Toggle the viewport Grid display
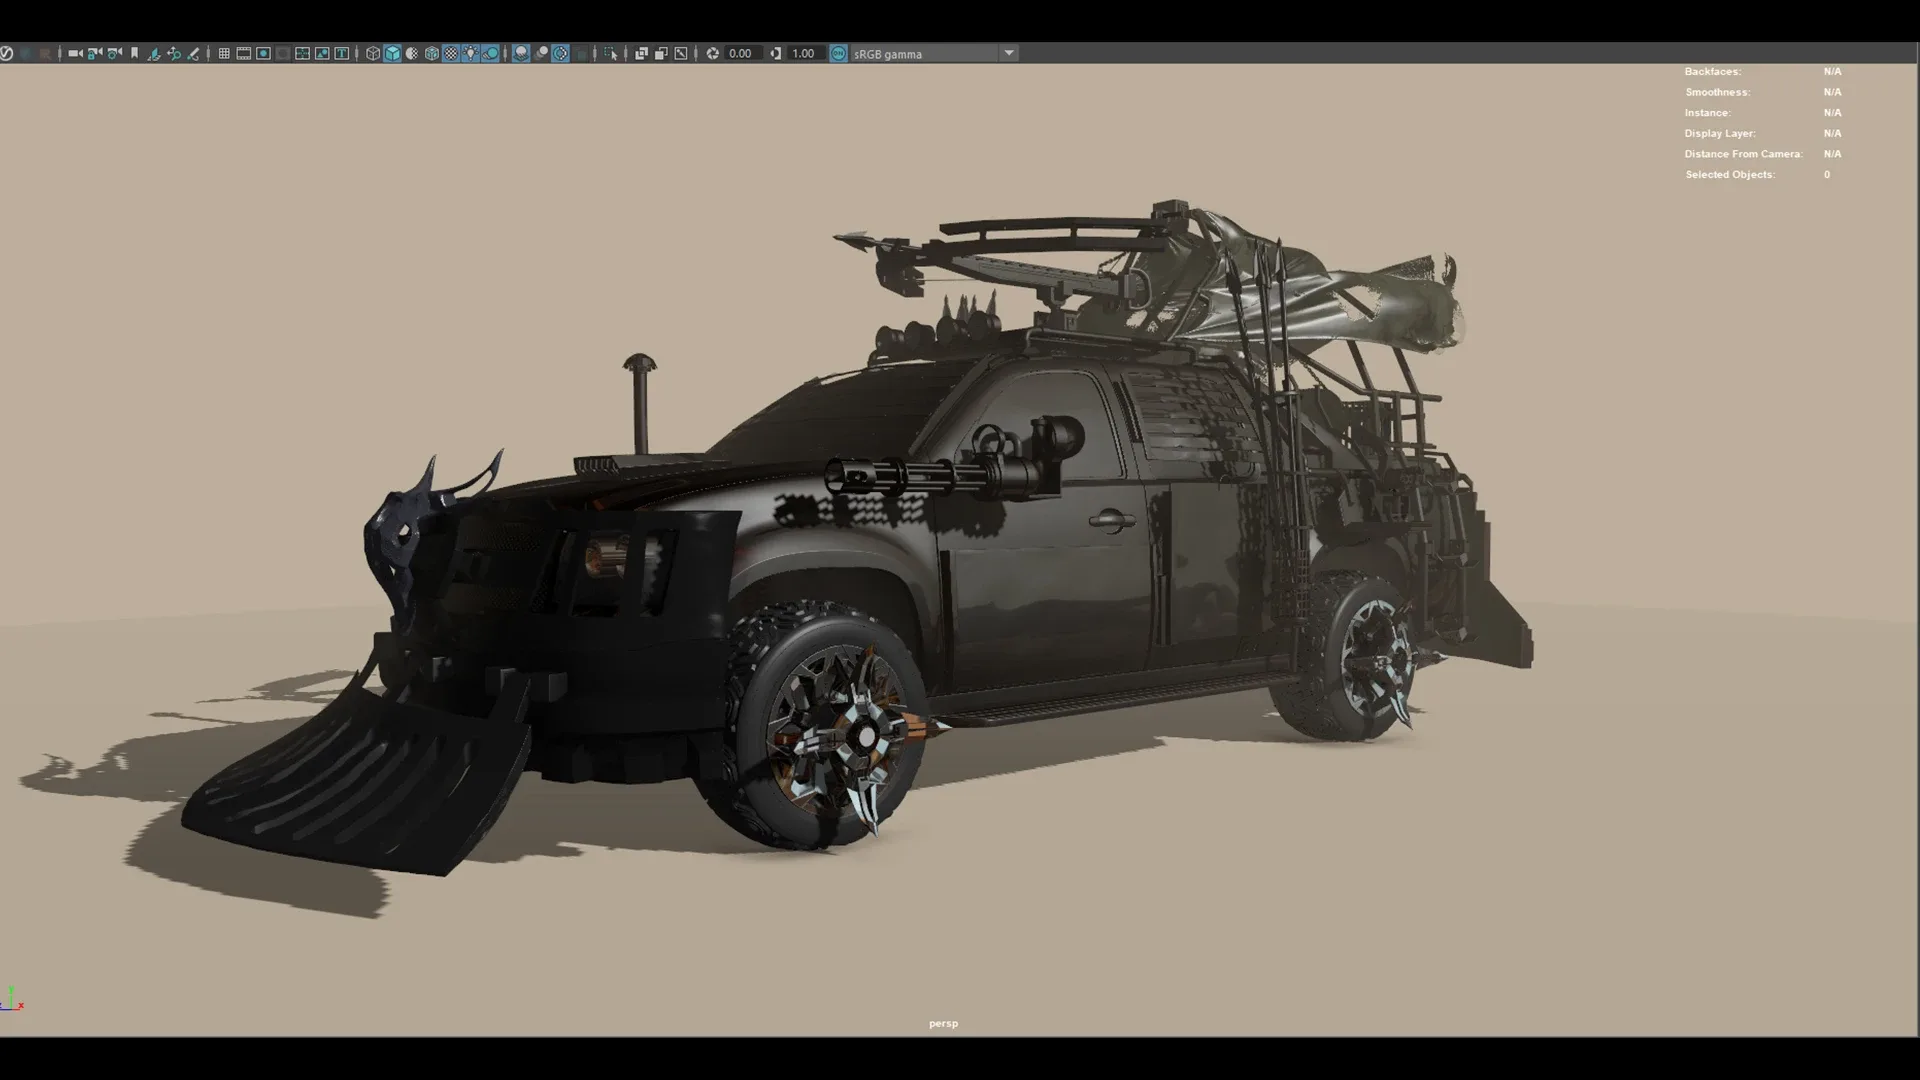 pyautogui.click(x=224, y=53)
